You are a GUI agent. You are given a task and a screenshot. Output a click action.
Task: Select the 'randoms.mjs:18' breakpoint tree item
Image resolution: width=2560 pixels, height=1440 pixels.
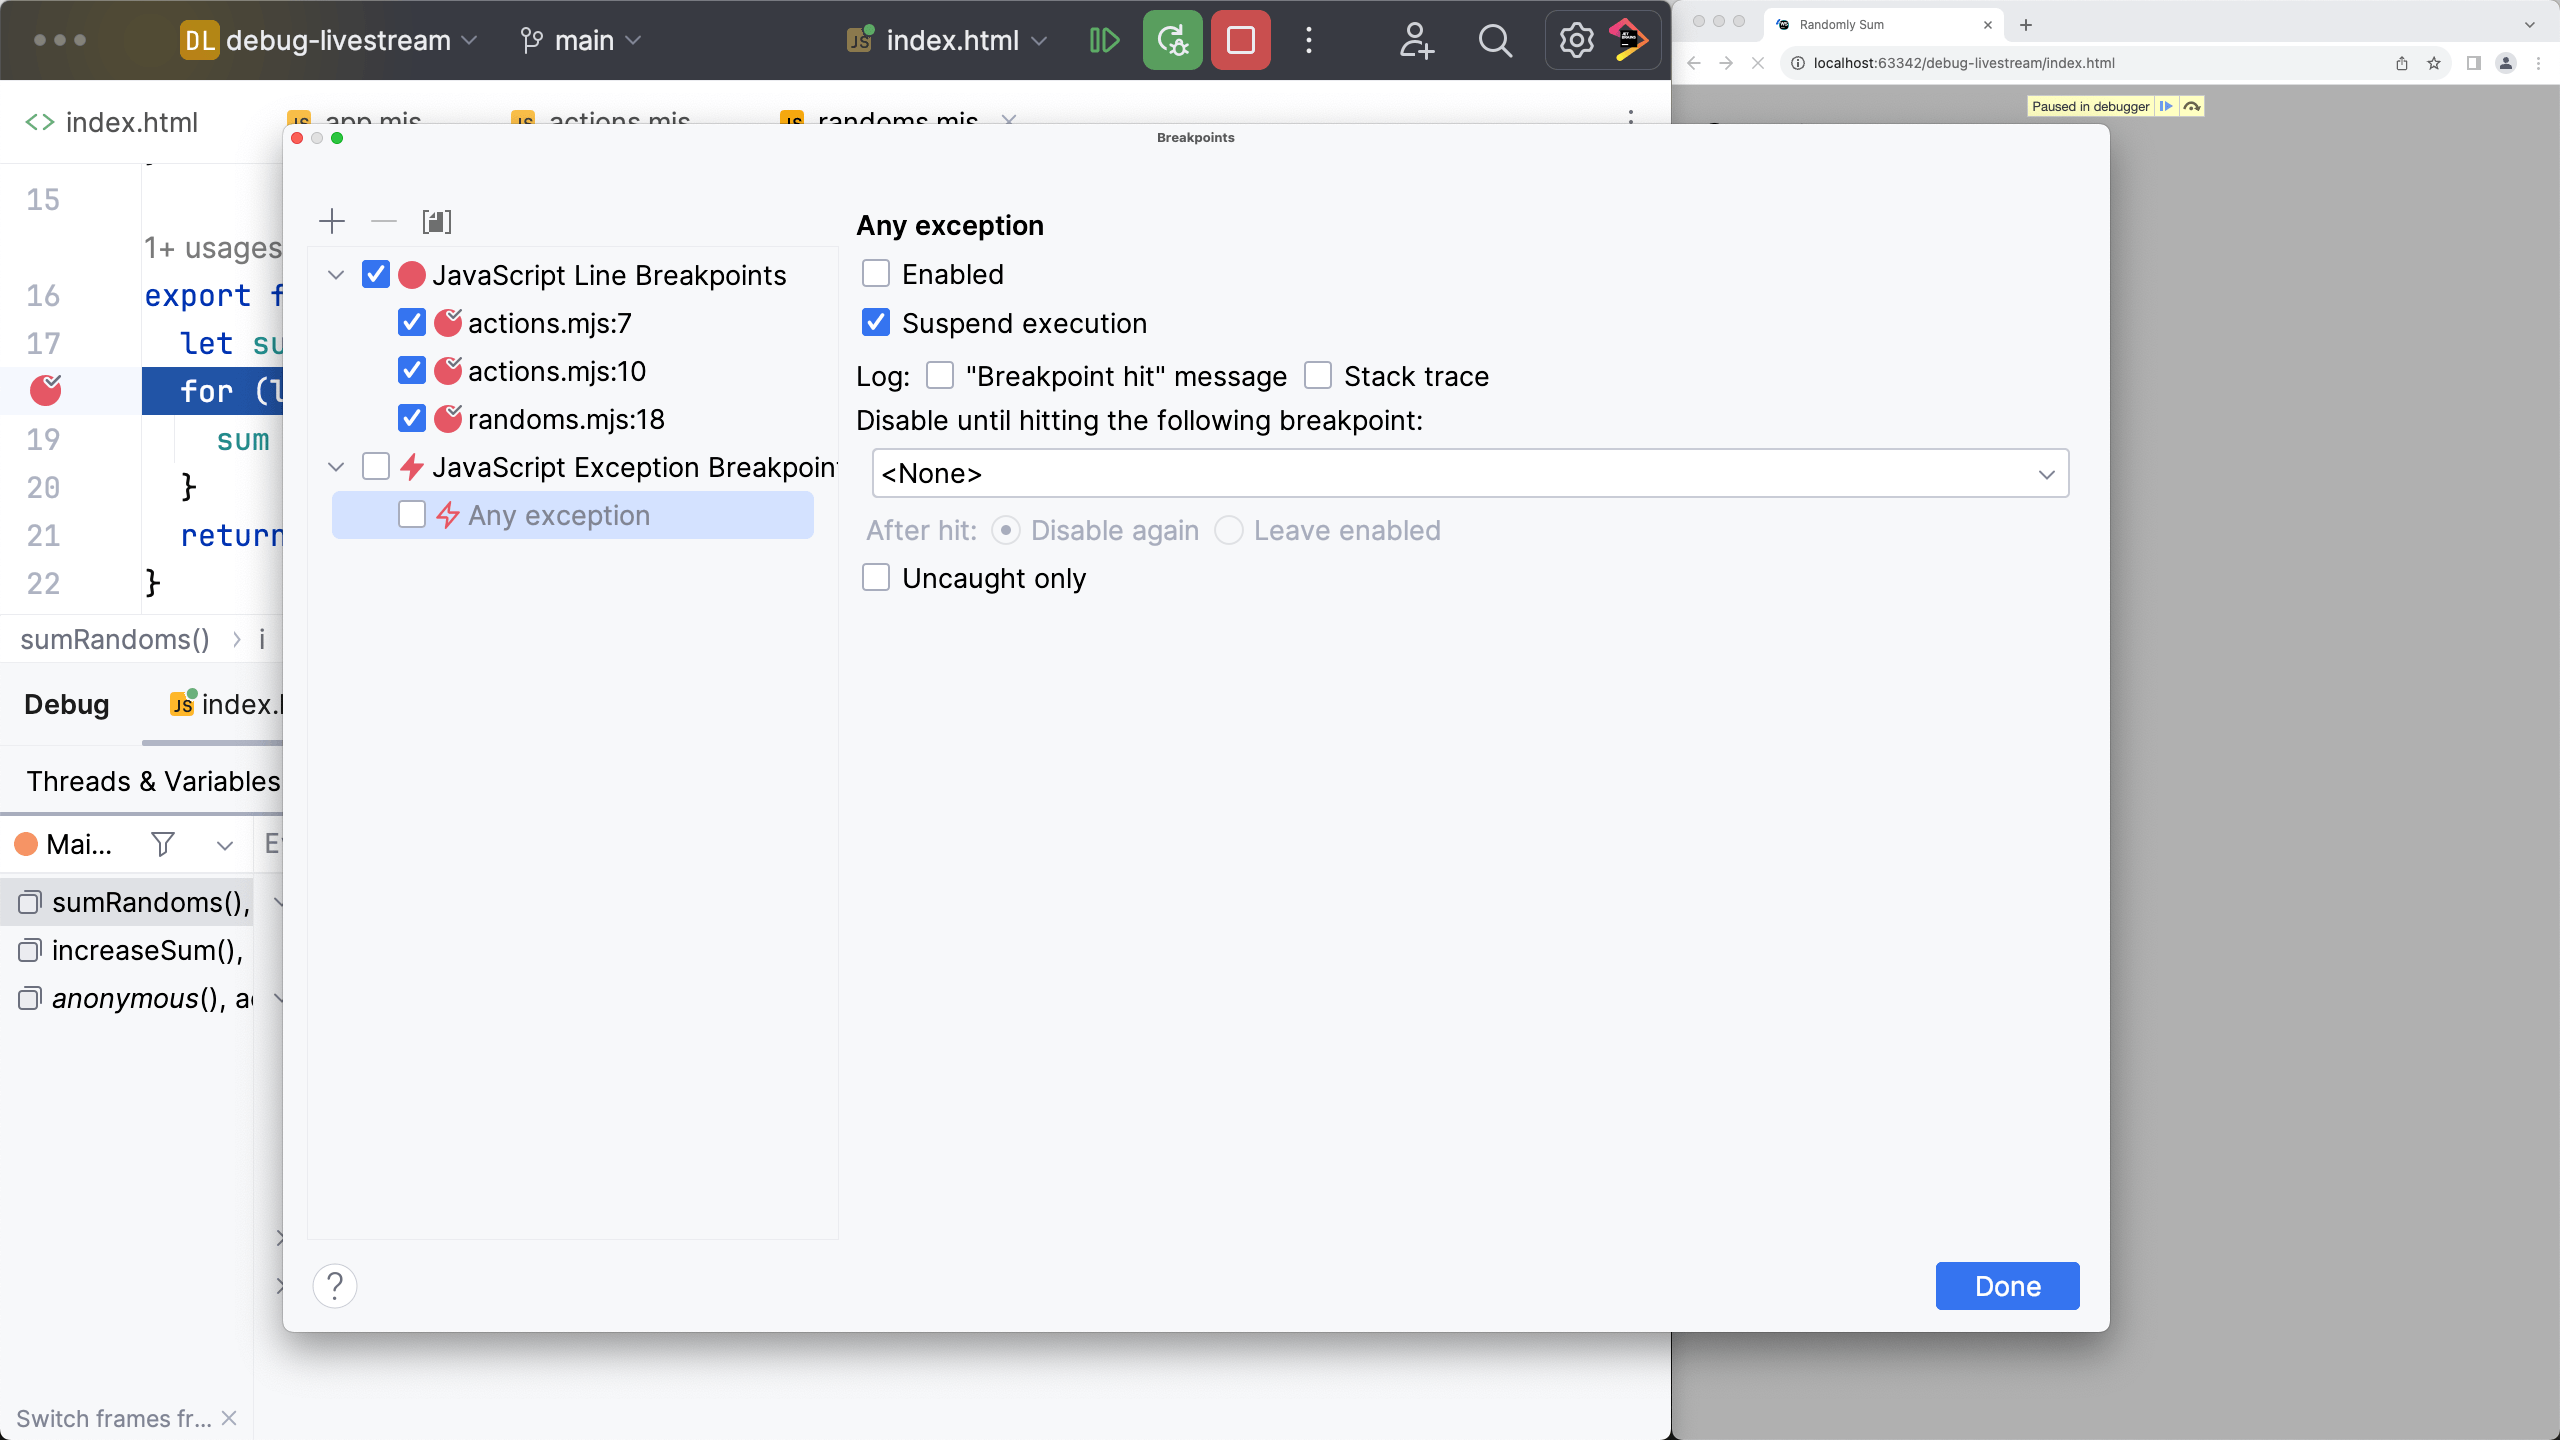(x=566, y=418)
